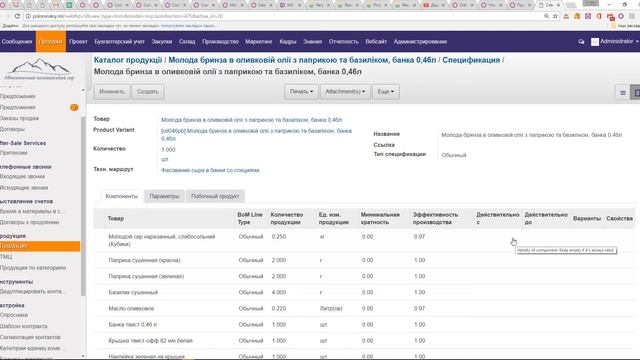Viewport: 640px width, 360px height.
Task: Open the Закупки menu
Action: (x=162, y=42)
